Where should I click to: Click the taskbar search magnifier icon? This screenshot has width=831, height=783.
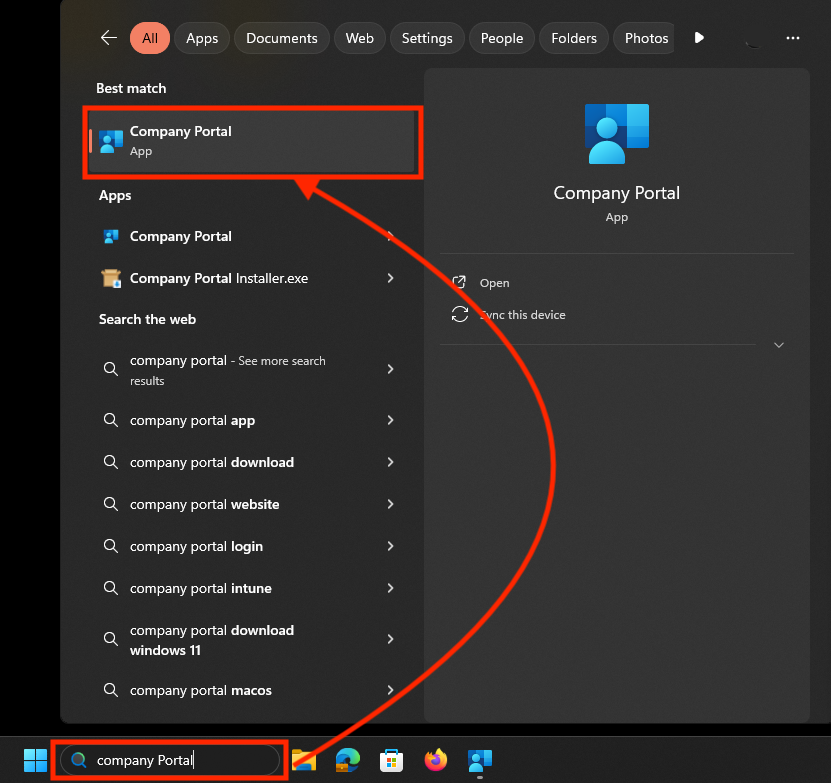tap(79, 760)
